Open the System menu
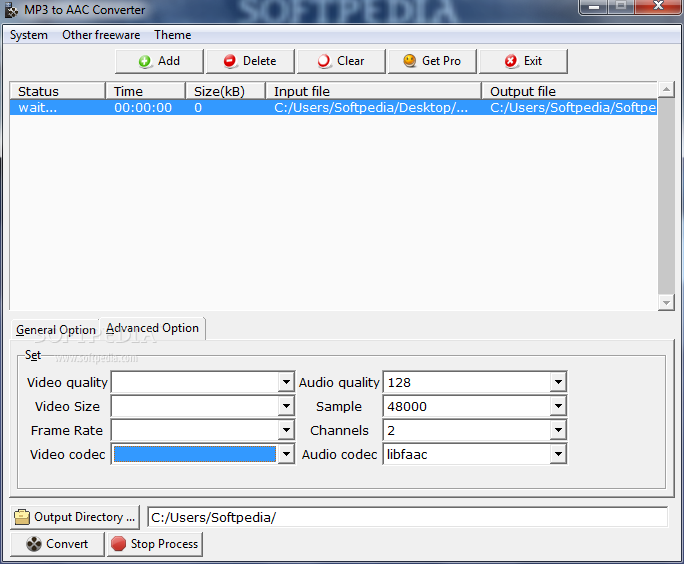 pyautogui.click(x=29, y=35)
